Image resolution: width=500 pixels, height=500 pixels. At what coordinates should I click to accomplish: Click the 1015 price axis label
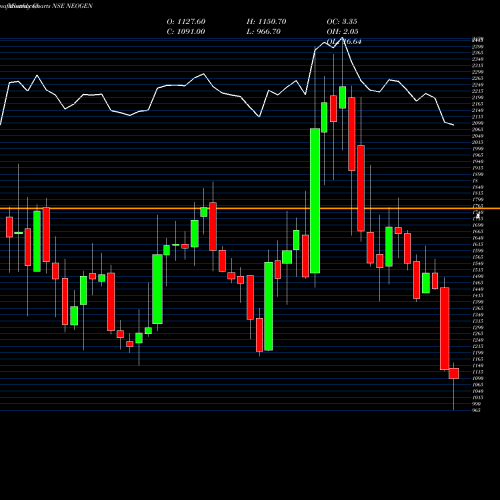pyautogui.click(x=478, y=398)
